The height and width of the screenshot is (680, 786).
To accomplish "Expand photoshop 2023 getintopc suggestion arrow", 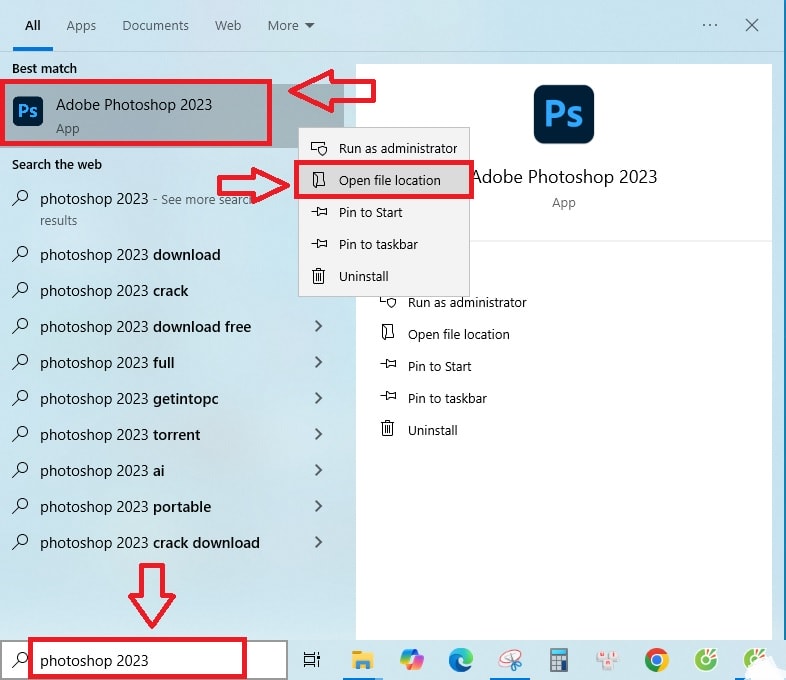I will click(x=318, y=398).
